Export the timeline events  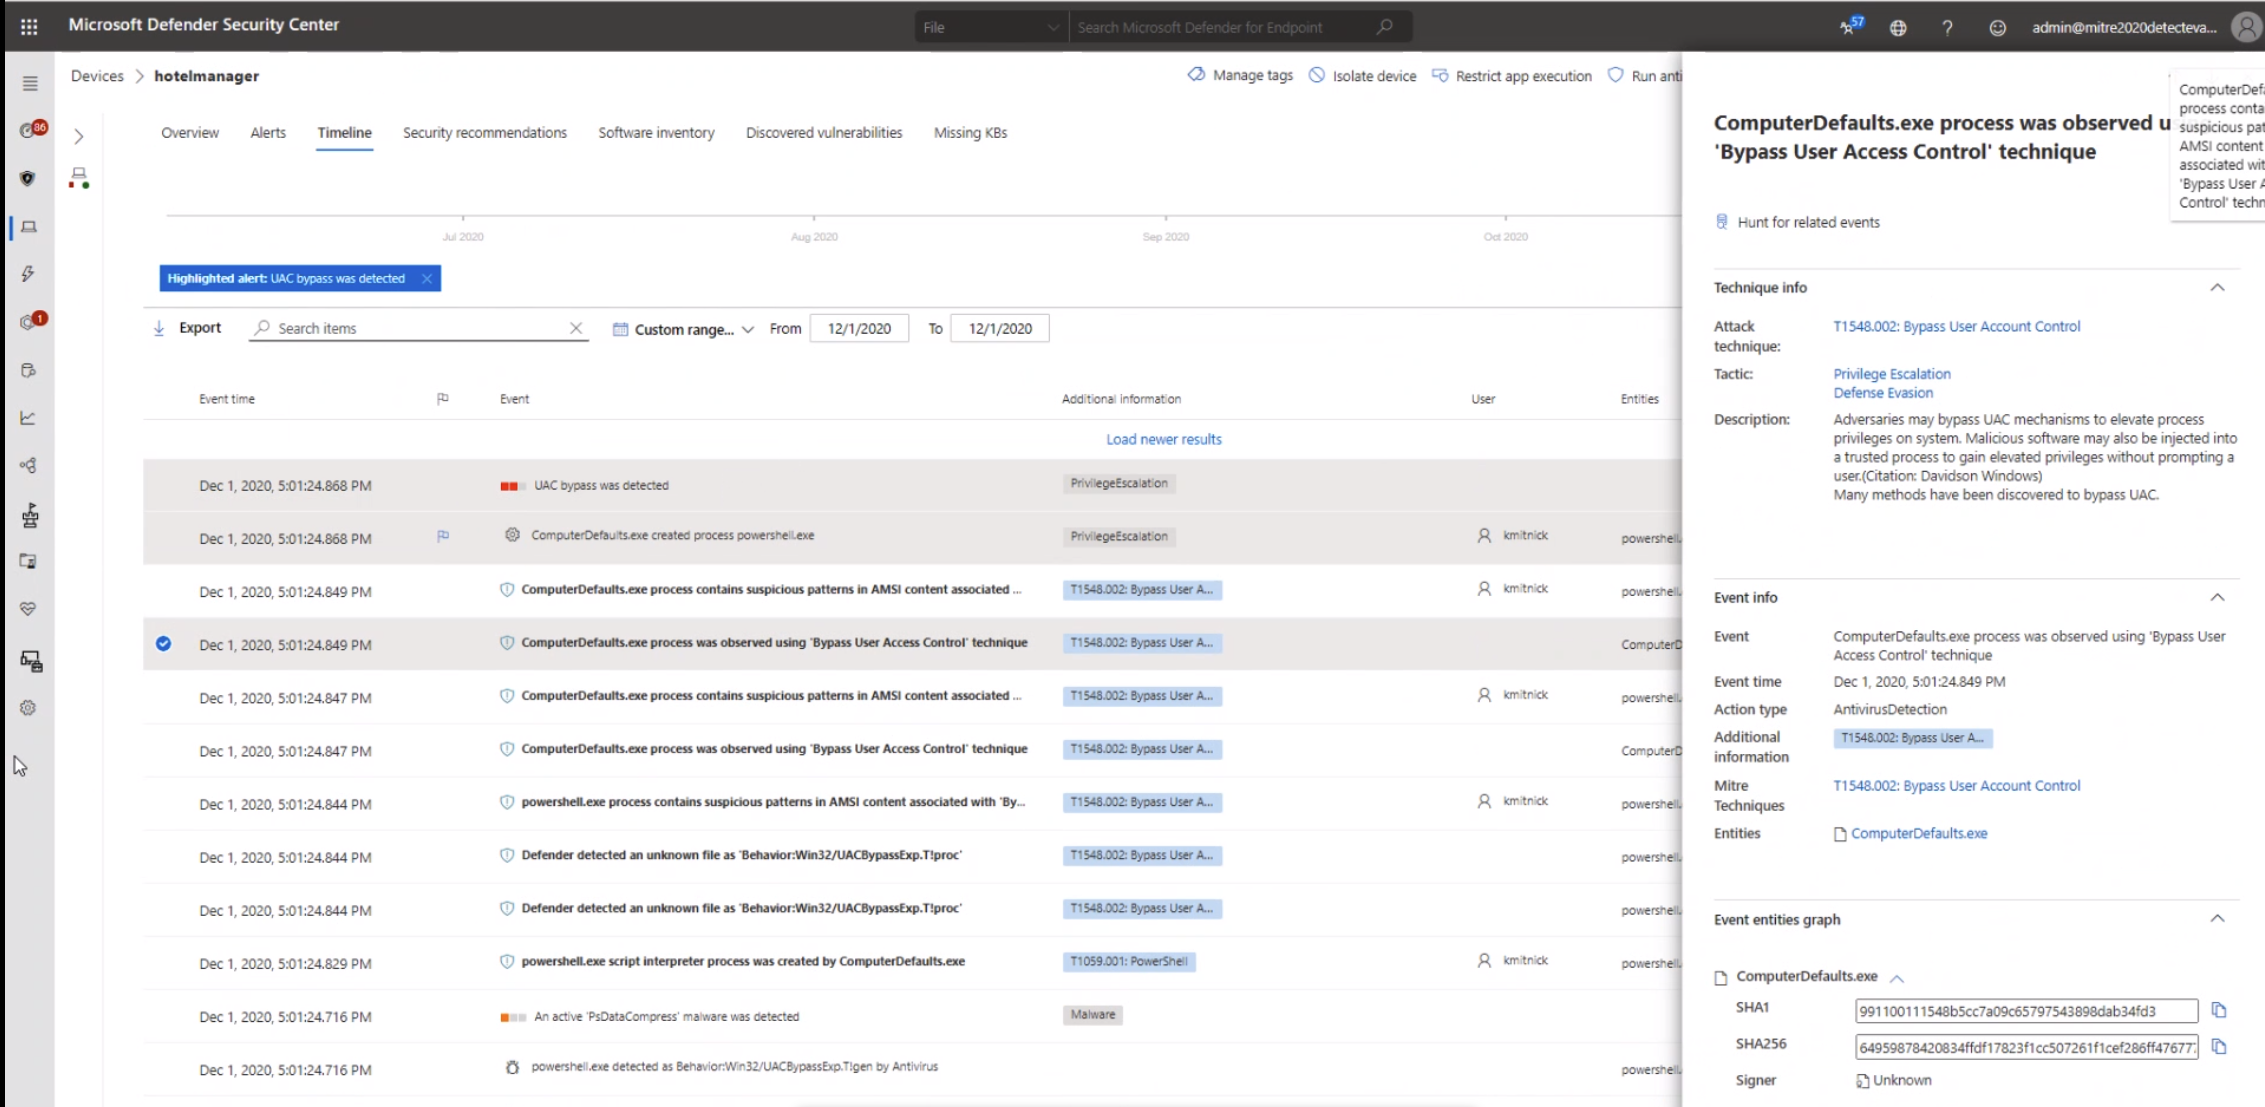click(187, 328)
